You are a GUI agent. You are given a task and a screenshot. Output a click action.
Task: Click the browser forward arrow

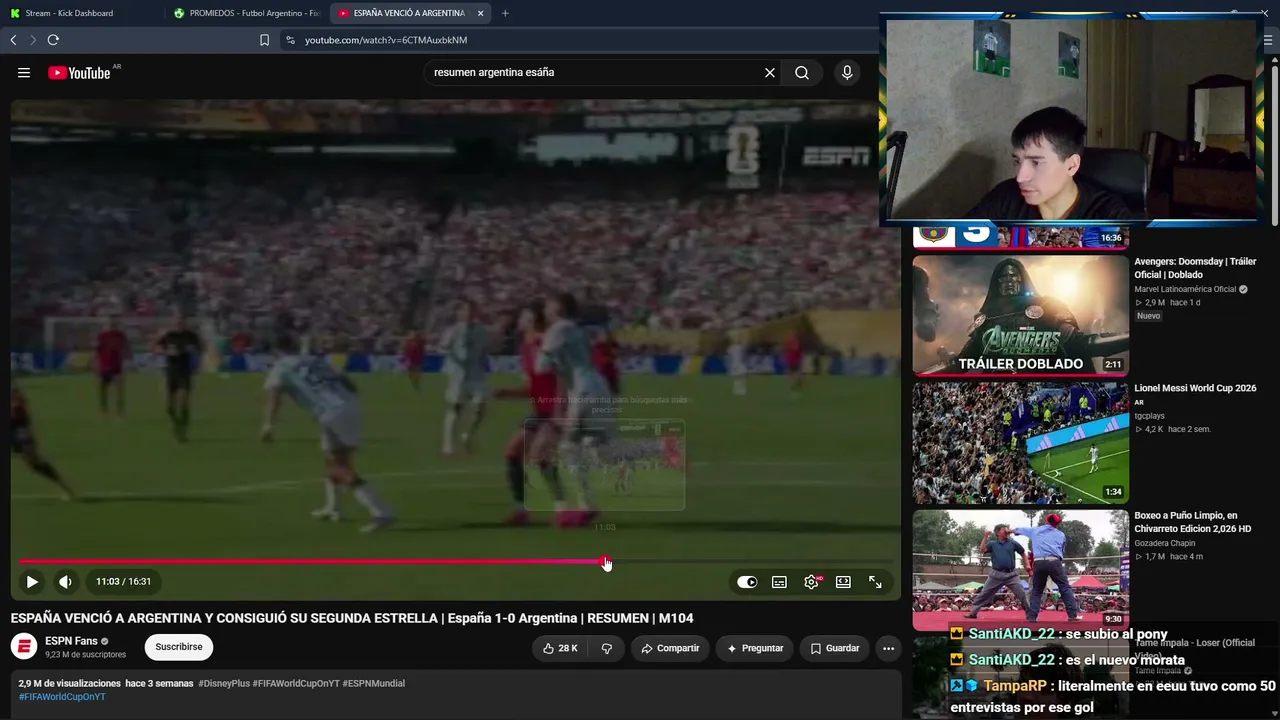[x=32, y=40]
